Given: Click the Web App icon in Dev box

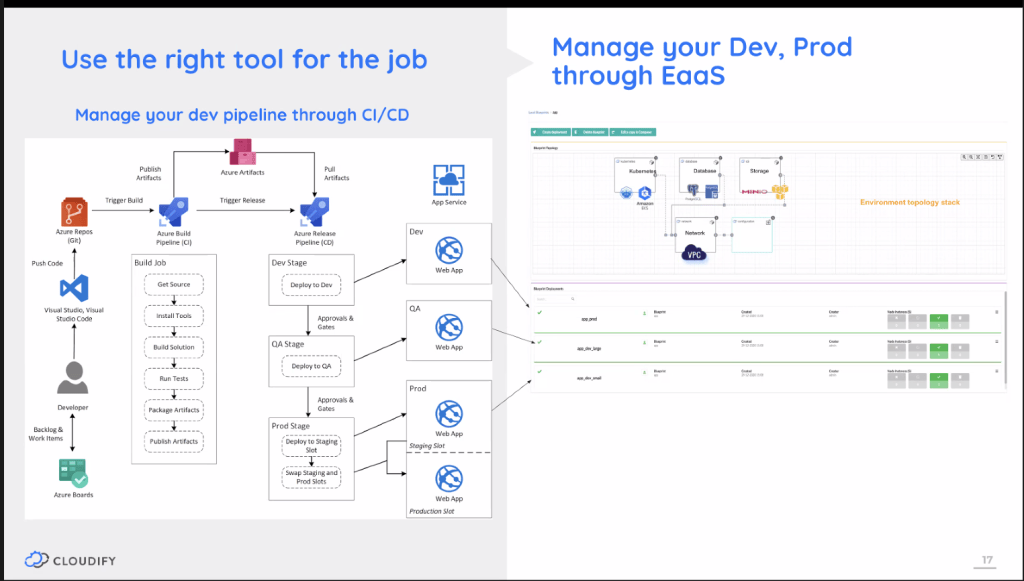Looking at the screenshot, I should point(449,251).
